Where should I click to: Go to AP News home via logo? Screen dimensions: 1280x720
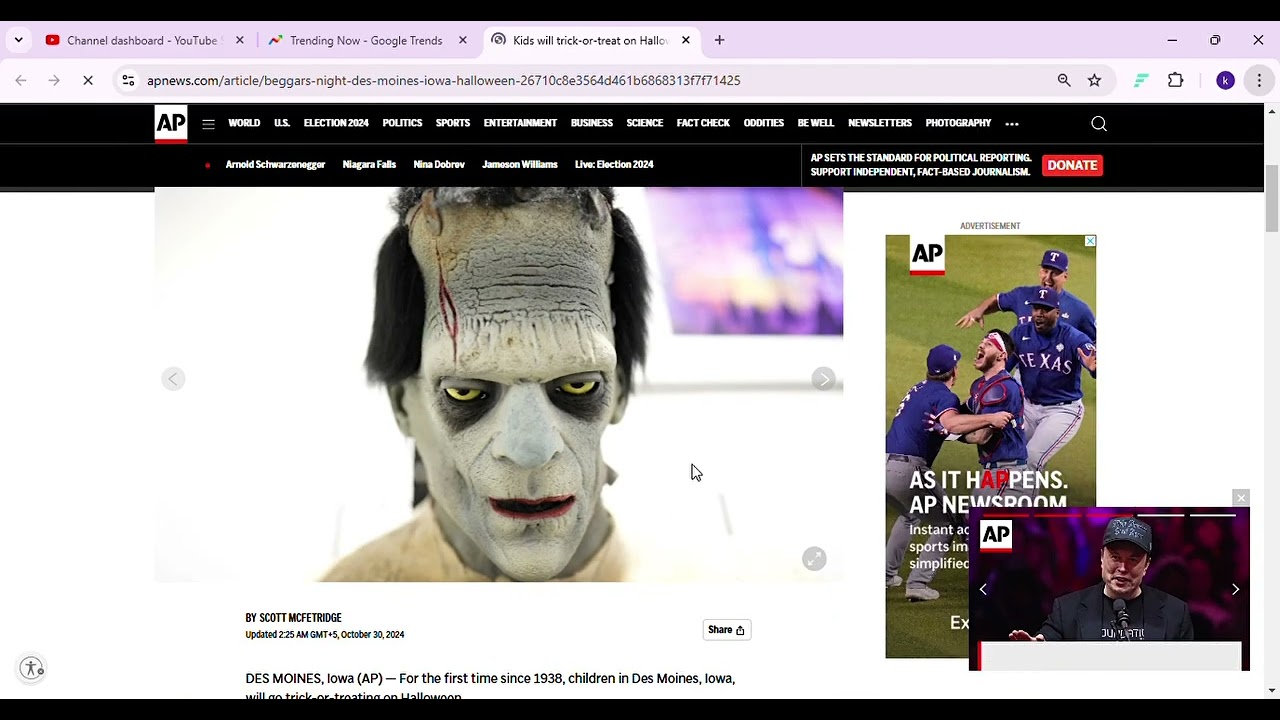pos(171,124)
